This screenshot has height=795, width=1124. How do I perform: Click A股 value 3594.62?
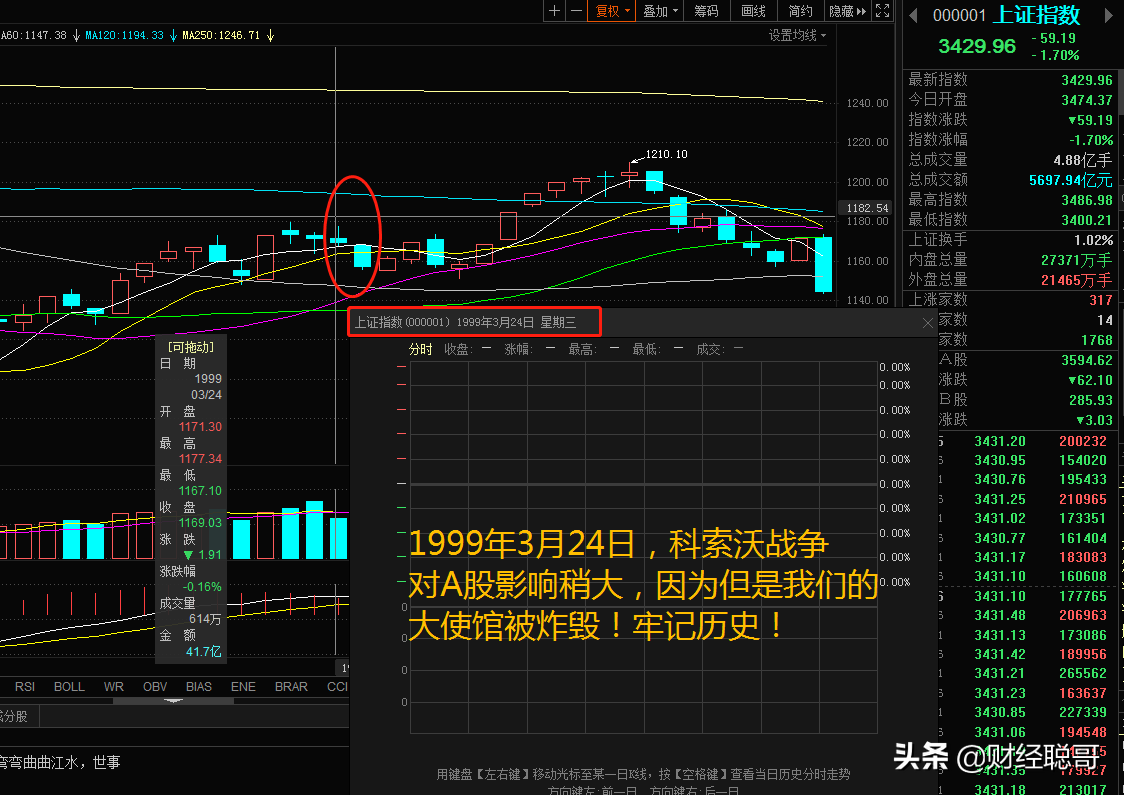(x=1087, y=360)
